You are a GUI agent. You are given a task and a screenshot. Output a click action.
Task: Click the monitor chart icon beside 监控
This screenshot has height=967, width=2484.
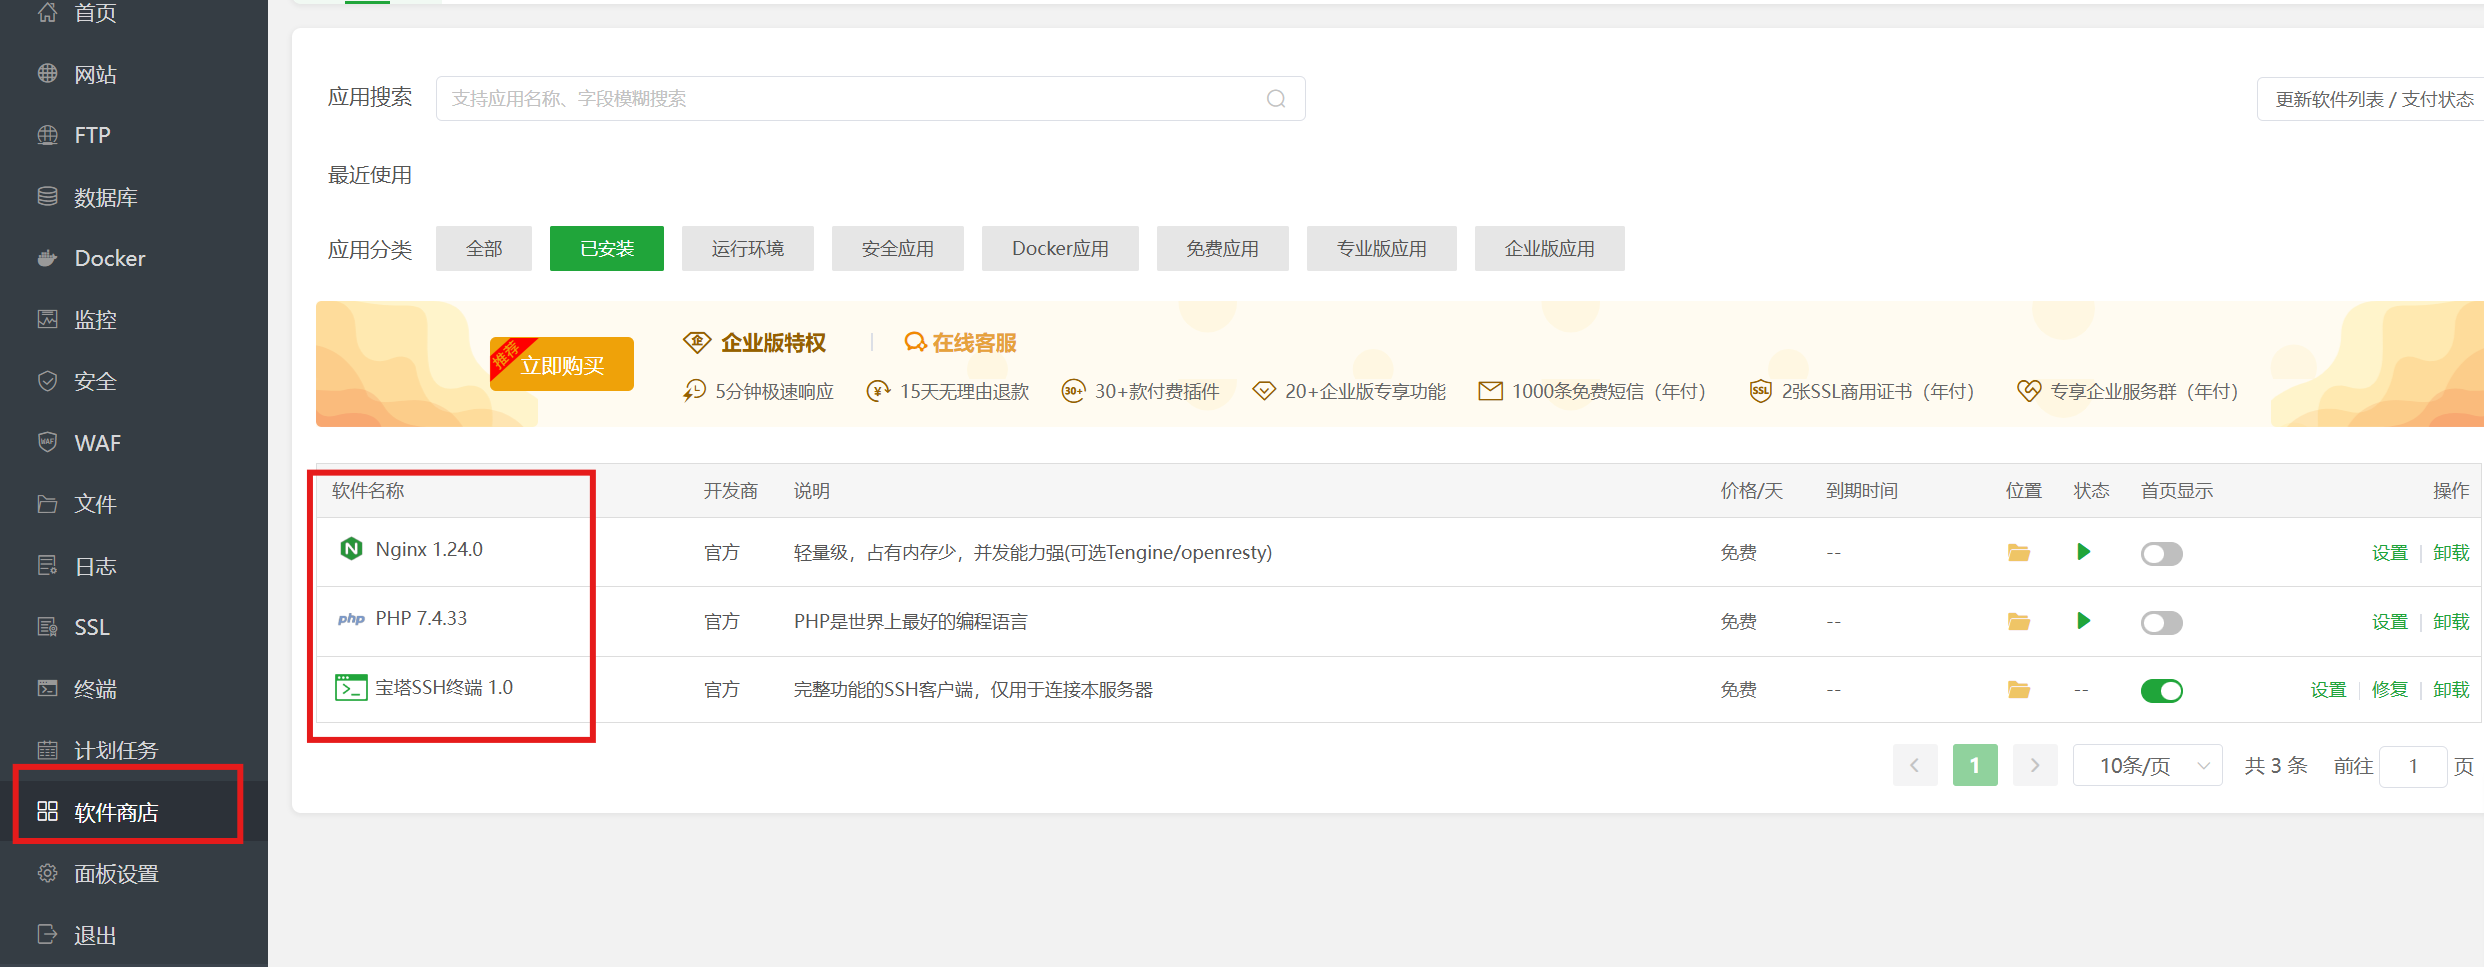47,319
